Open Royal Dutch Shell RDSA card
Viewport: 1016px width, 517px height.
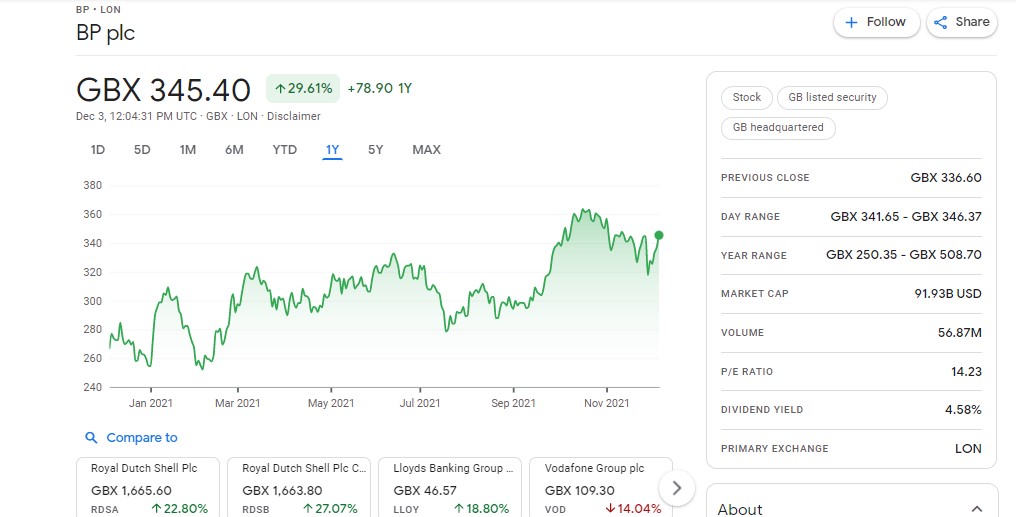tap(148, 487)
